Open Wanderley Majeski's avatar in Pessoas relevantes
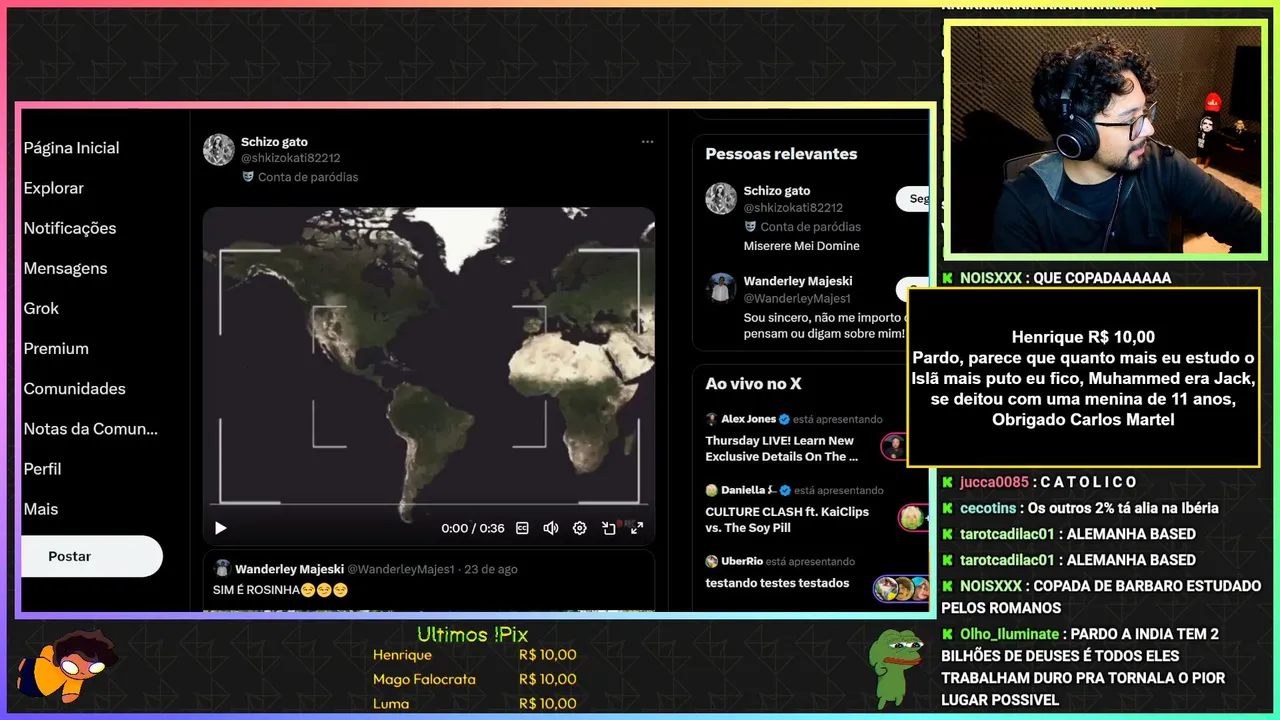This screenshot has width=1280, height=720. [721, 289]
